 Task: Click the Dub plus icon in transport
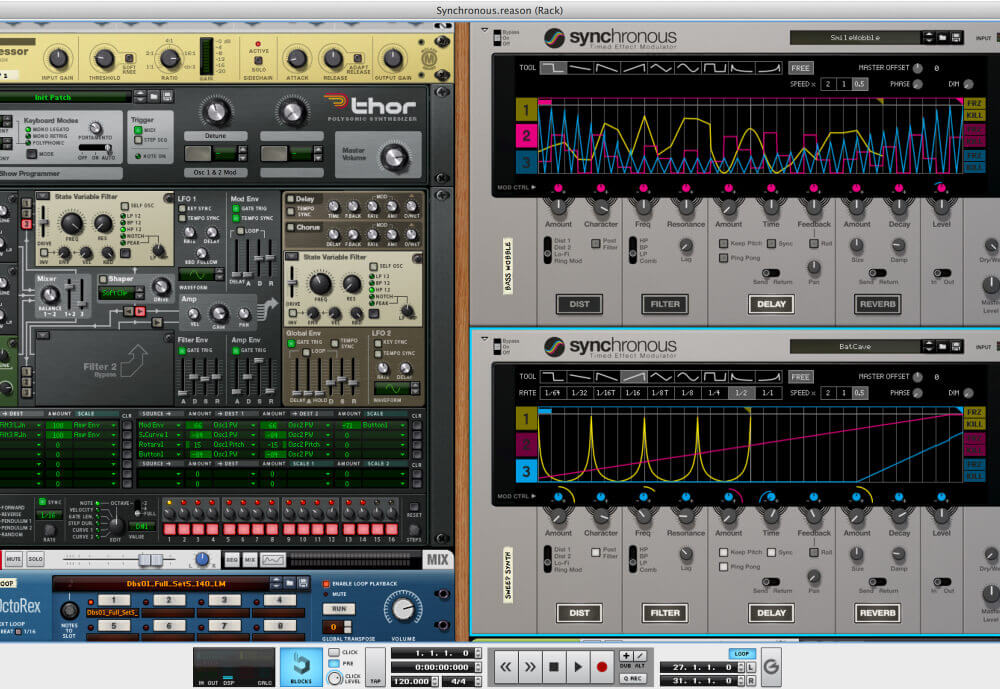pos(626,655)
